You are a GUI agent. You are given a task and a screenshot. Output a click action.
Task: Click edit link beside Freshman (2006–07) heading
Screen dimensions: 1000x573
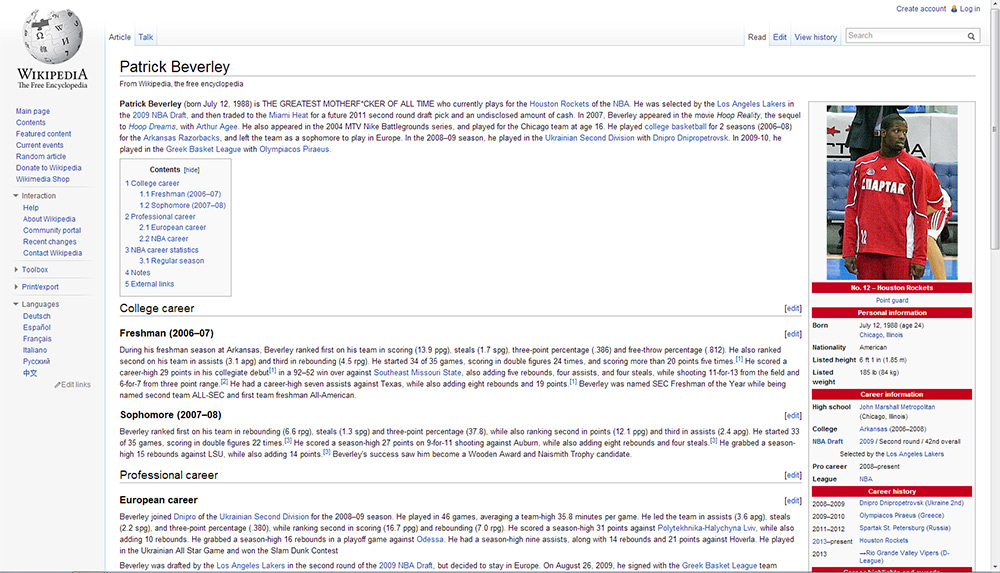[793, 334]
